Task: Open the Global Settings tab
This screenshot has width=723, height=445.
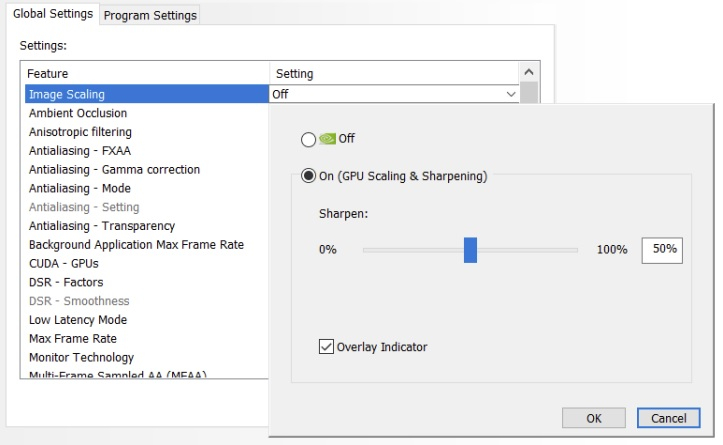Action: tap(52, 14)
